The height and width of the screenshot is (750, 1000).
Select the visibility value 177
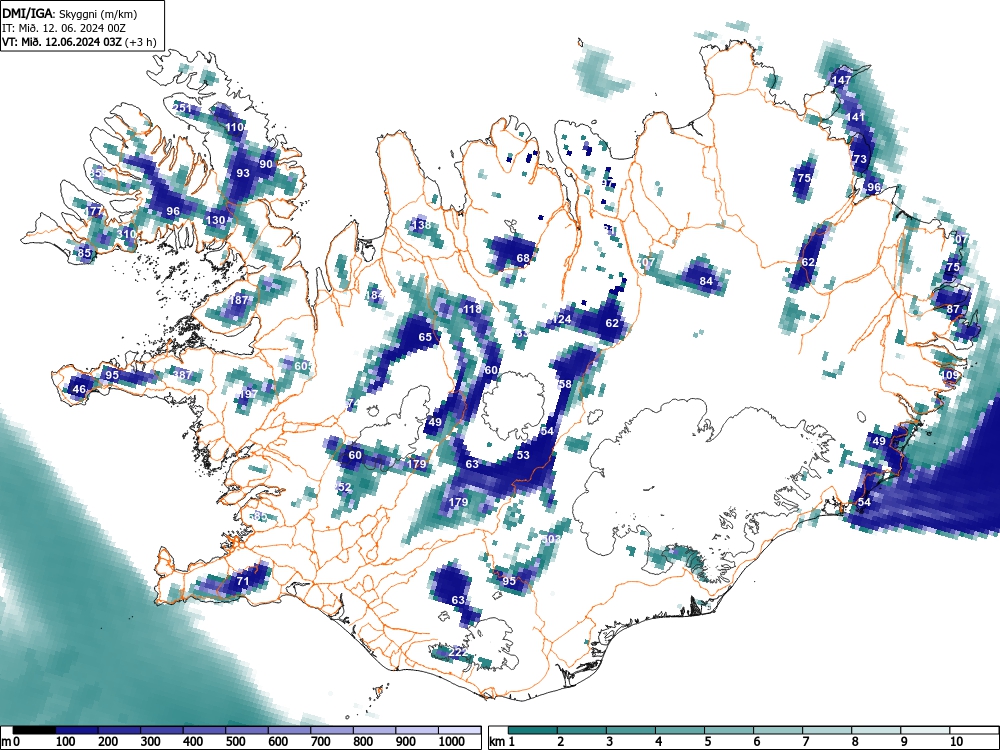pyautogui.click(x=94, y=210)
